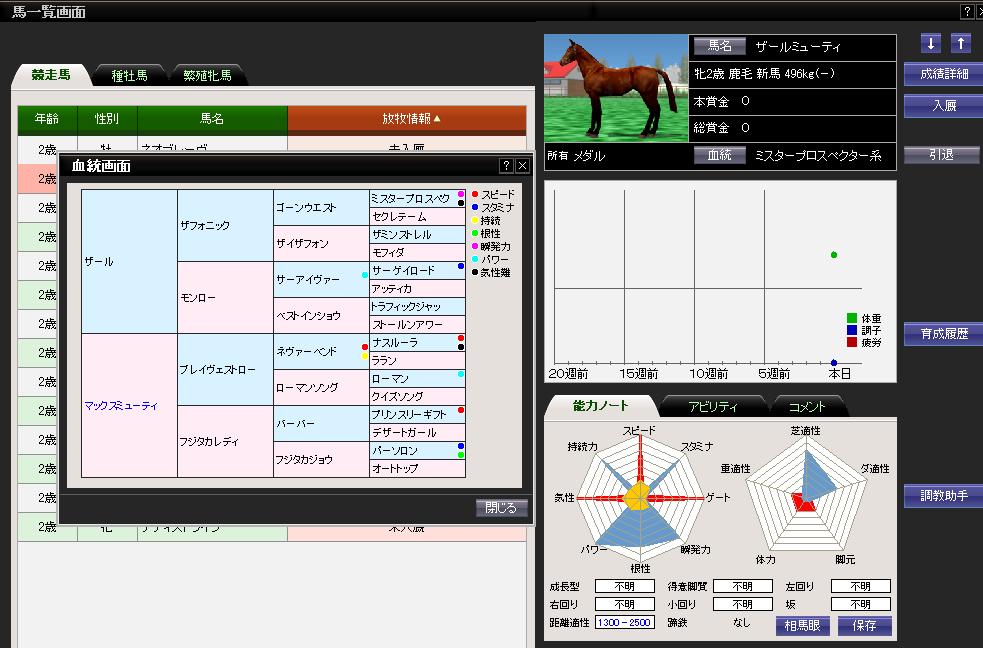Viewport: 983px width, 648px height.
Task: Close the 血統画面 dialog with X
Action: (x=522, y=166)
